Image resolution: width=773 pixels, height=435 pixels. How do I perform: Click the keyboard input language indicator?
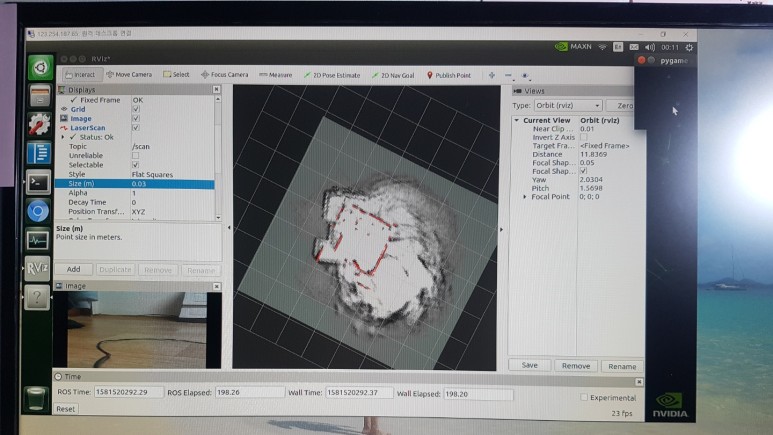(x=618, y=47)
